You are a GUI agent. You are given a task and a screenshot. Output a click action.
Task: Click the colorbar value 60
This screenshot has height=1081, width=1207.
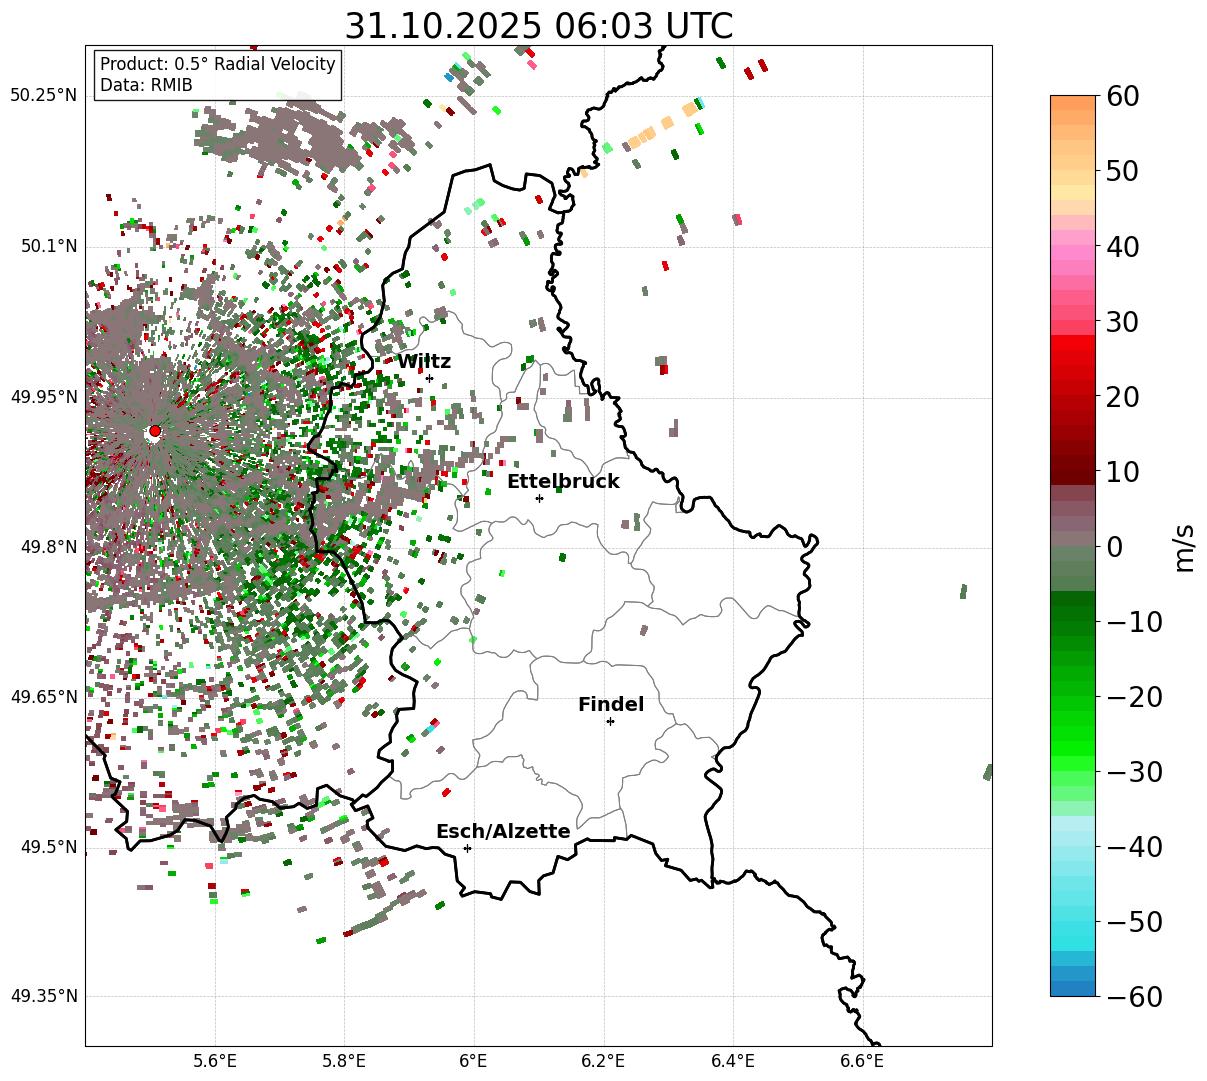pos(1124,96)
